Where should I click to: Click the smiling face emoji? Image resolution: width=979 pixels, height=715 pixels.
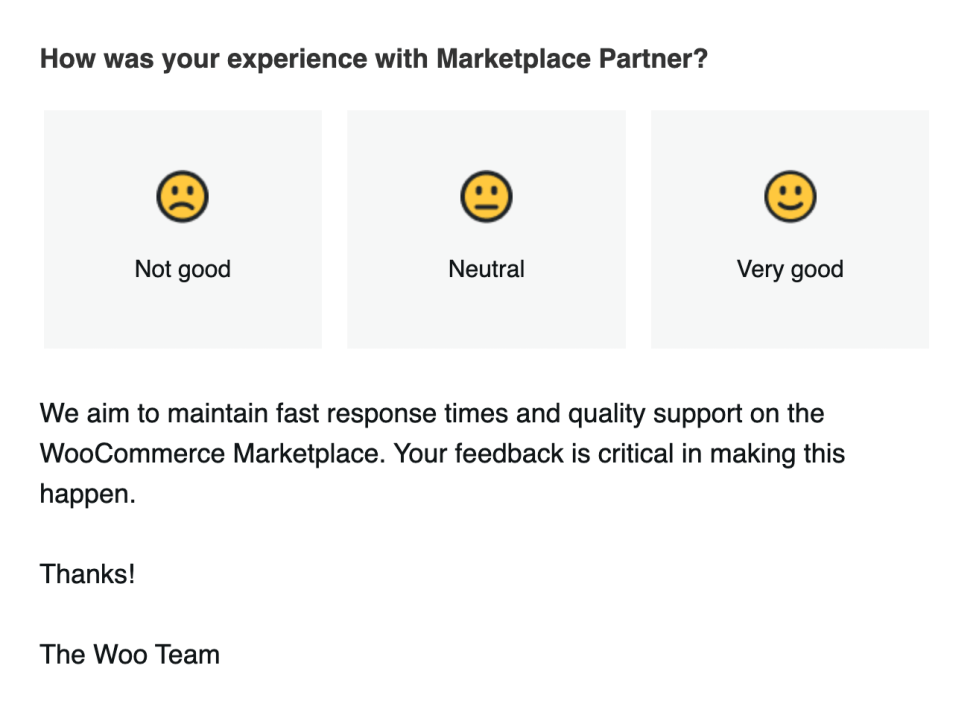click(x=790, y=197)
